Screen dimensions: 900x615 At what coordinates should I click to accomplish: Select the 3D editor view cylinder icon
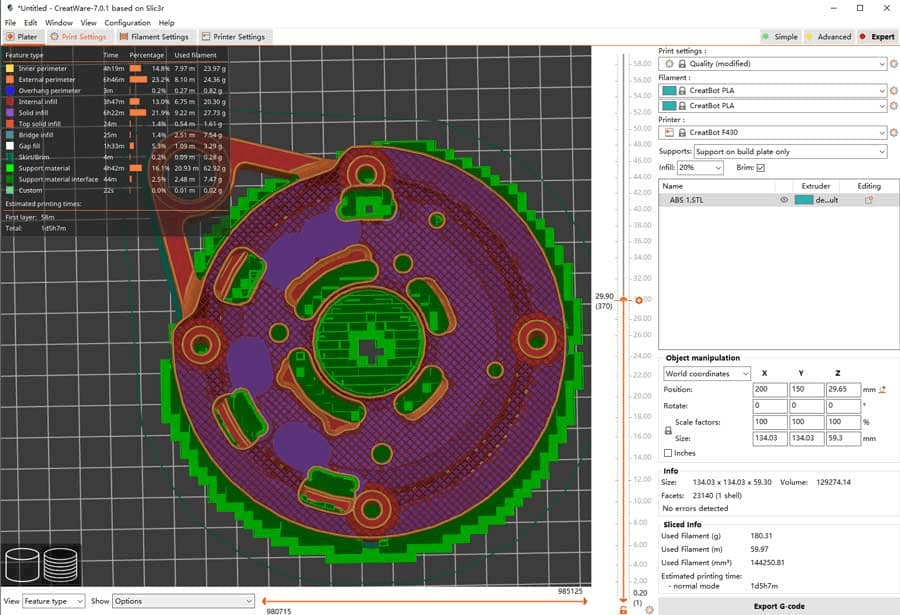(x=22, y=564)
